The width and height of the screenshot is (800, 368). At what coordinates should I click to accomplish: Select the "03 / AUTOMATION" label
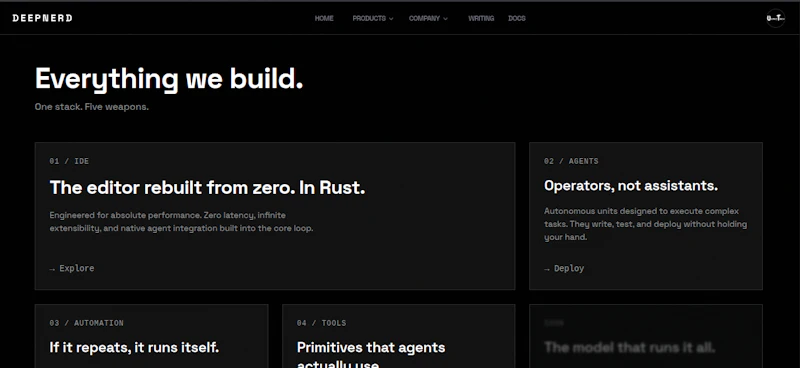pyautogui.click(x=86, y=323)
